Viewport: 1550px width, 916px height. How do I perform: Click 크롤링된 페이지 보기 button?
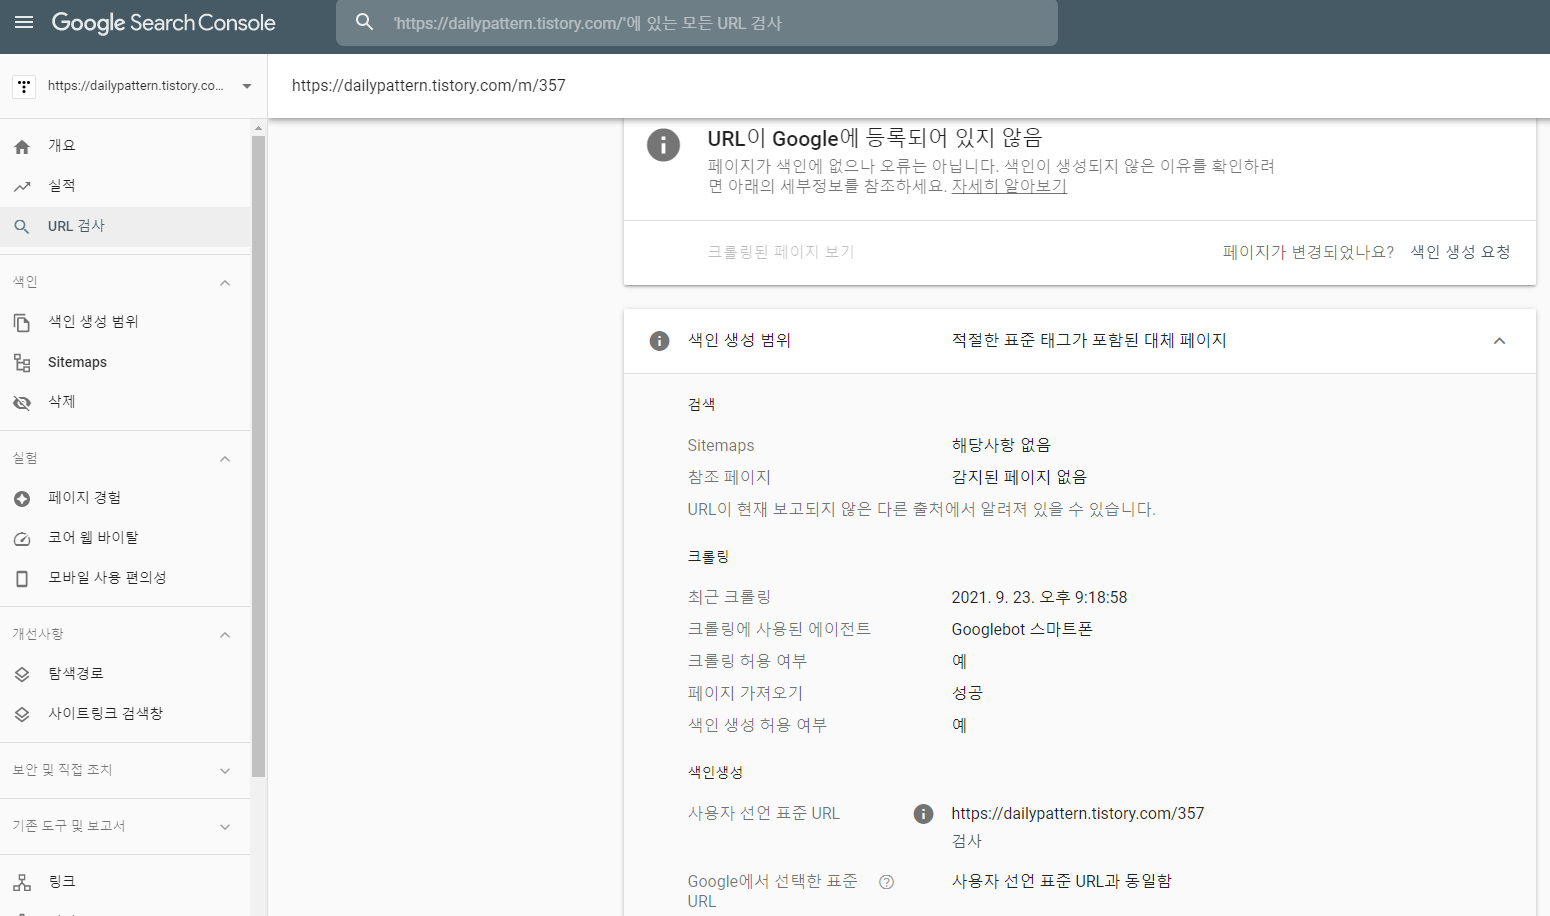(781, 252)
